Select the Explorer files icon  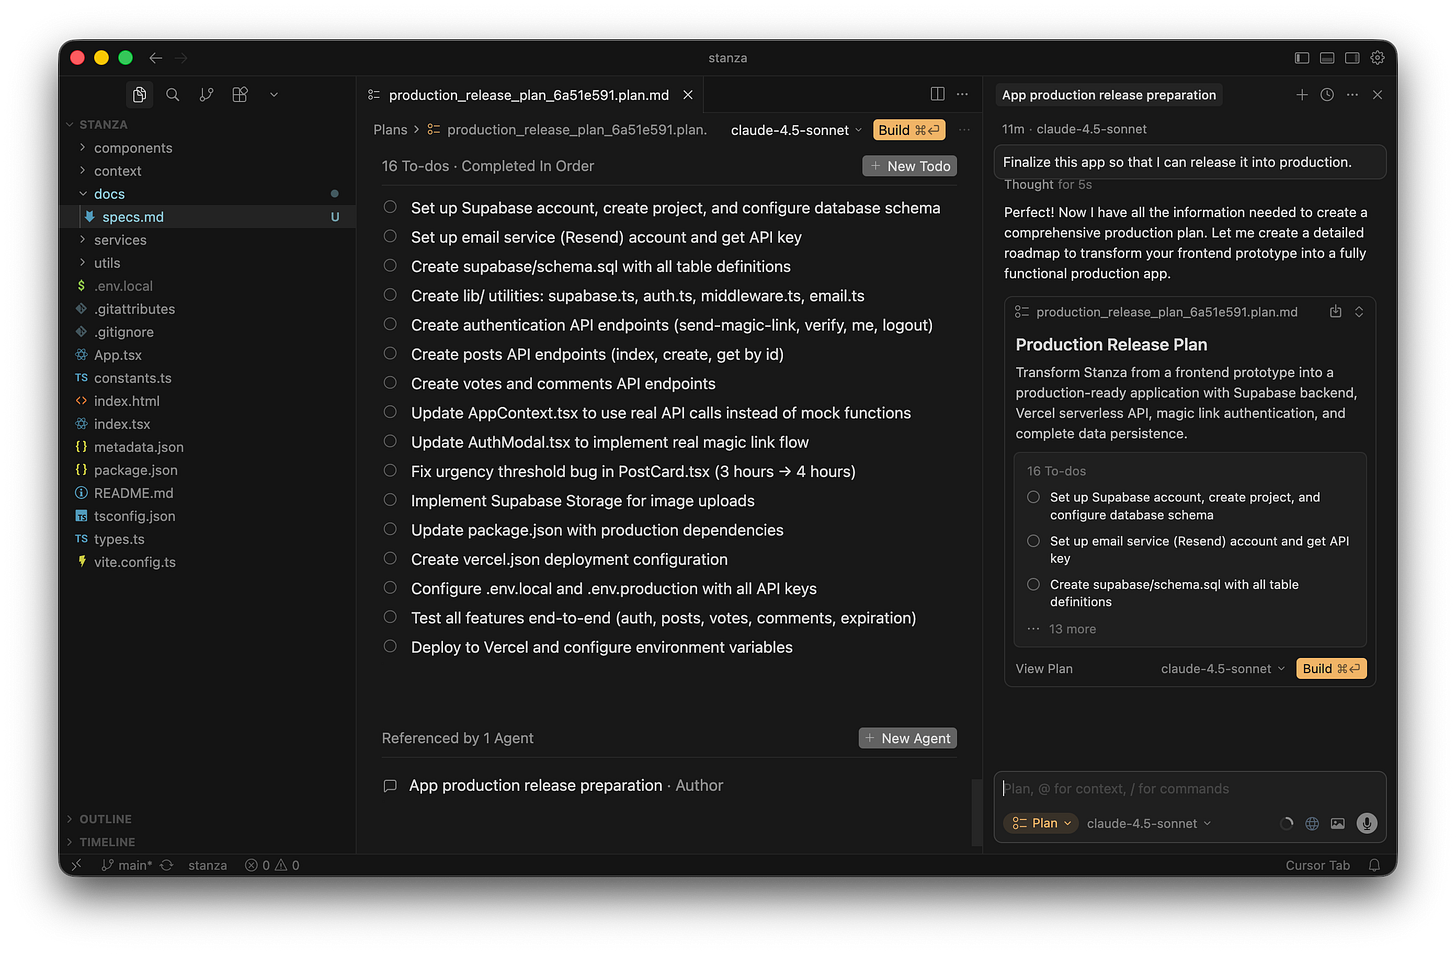coord(139,94)
